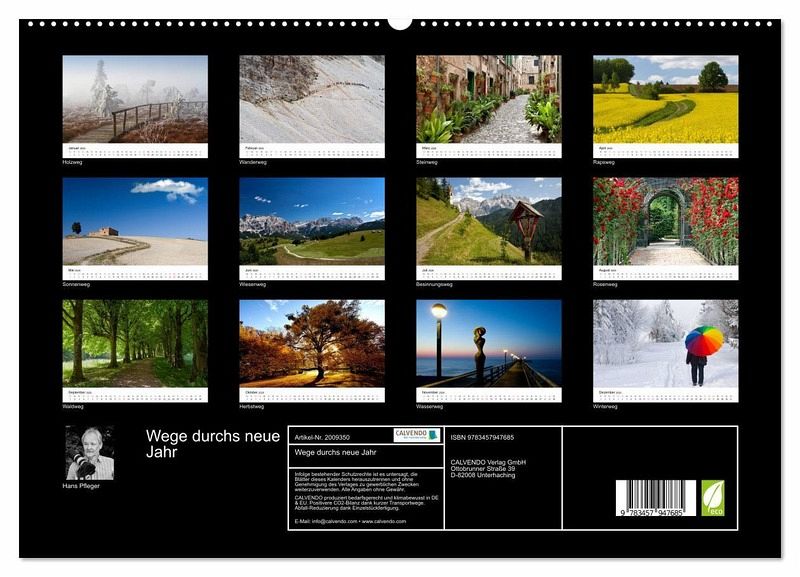
Task: Click the caption 'Rapsweg'
Action: [604, 162]
